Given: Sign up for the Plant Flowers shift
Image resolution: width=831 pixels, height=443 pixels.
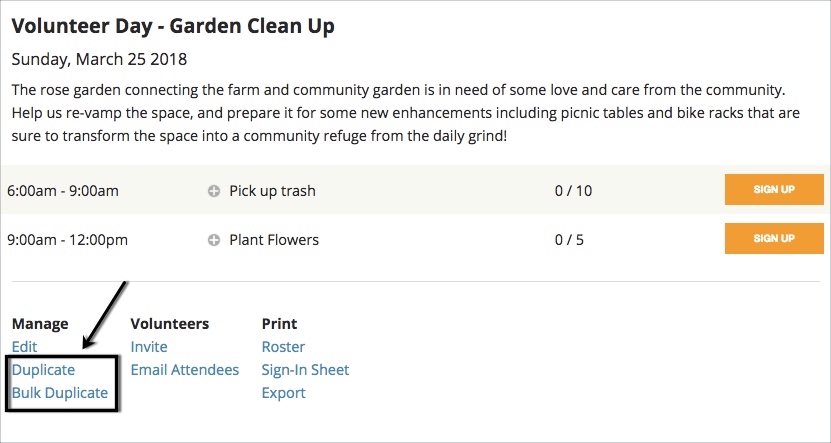Looking at the screenshot, I should 773,239.
